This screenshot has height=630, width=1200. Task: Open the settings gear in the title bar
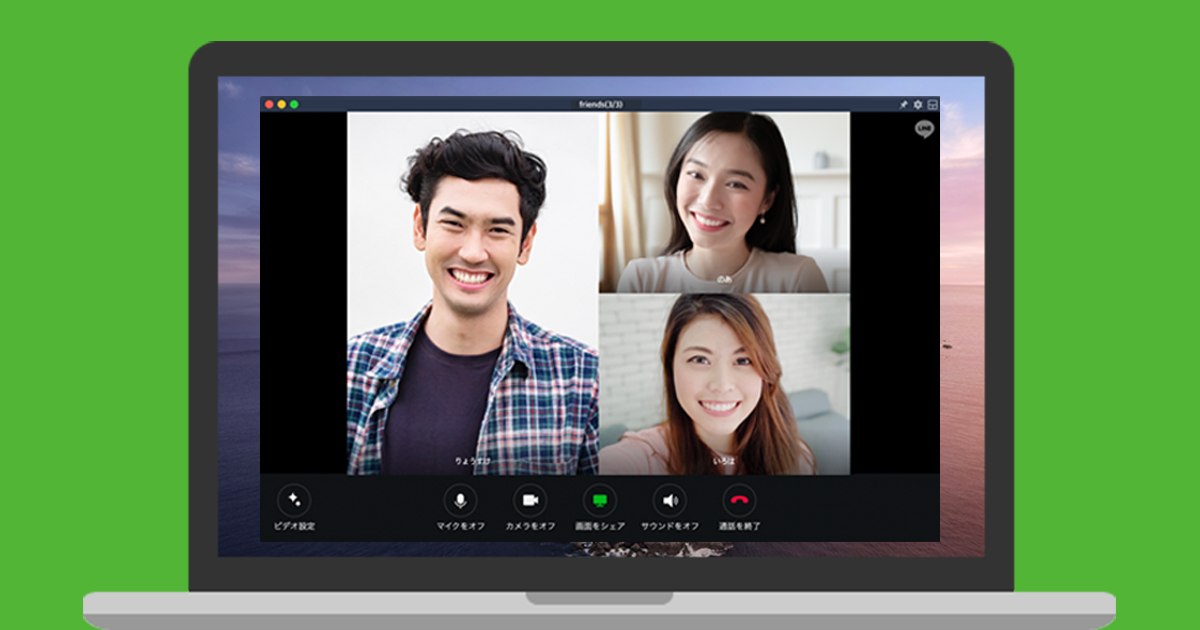point(918,104)
